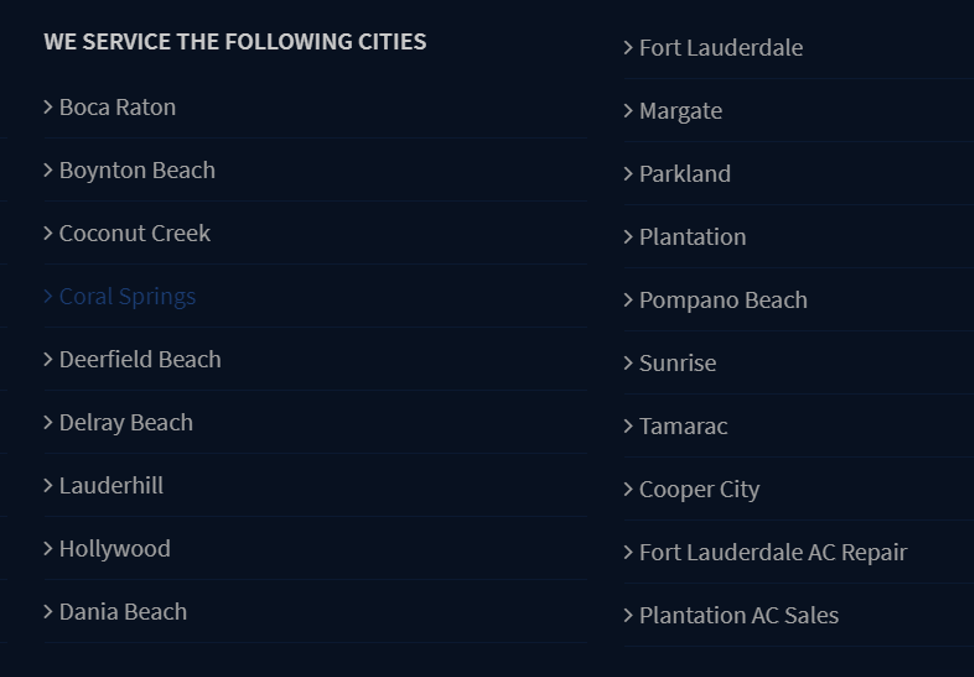
Task: Visit the Plantation AC Sales link
Action: (739, 616)
